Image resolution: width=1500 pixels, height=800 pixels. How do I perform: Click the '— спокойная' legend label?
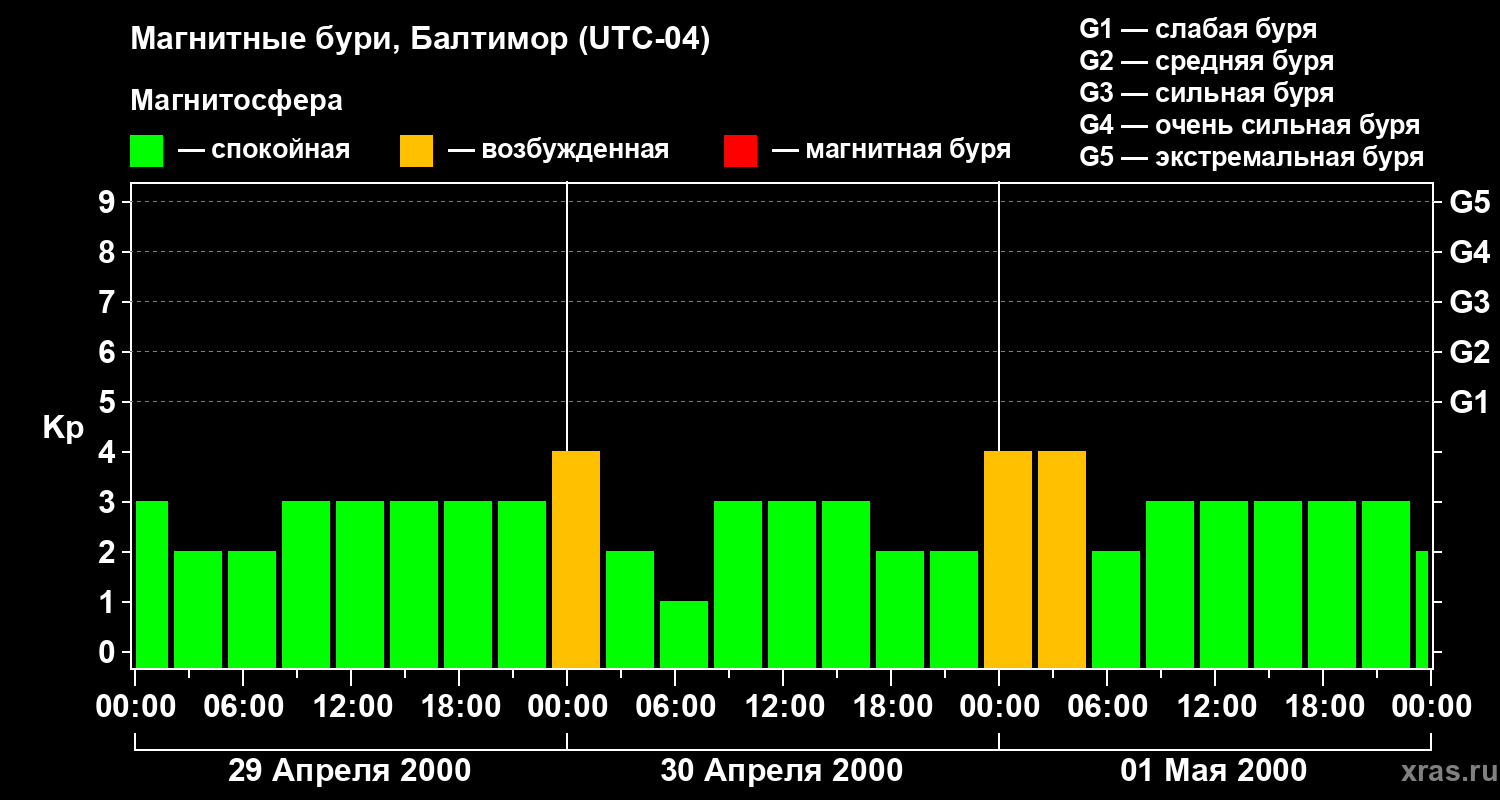coord(264,150)
